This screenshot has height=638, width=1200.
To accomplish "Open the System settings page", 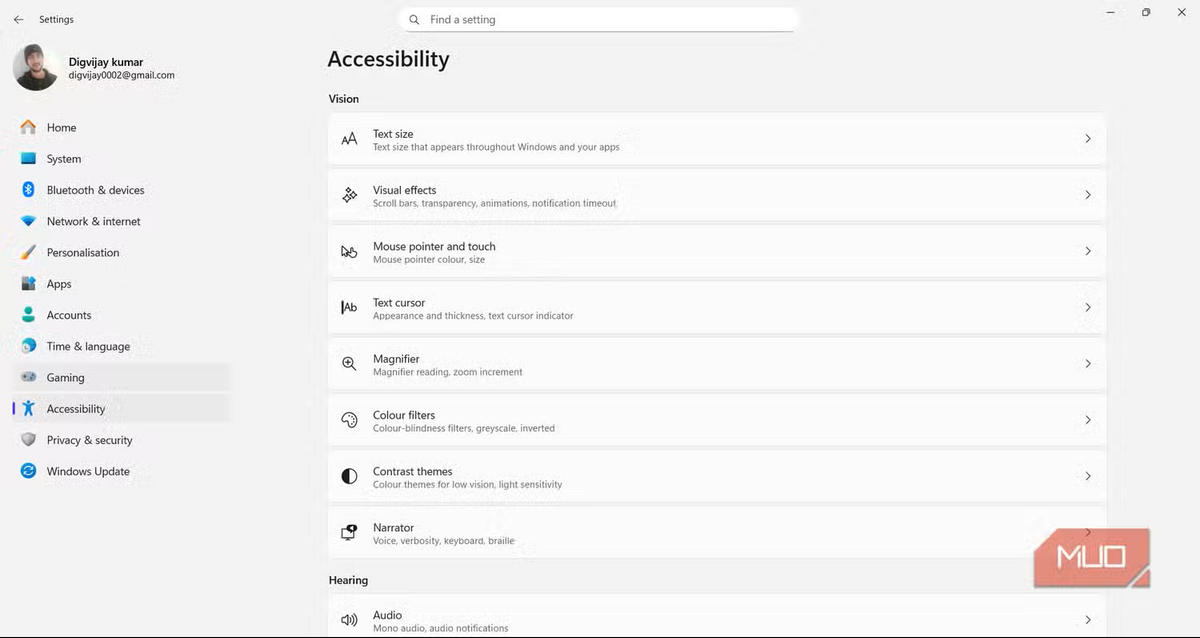I will tap(64, 159).
